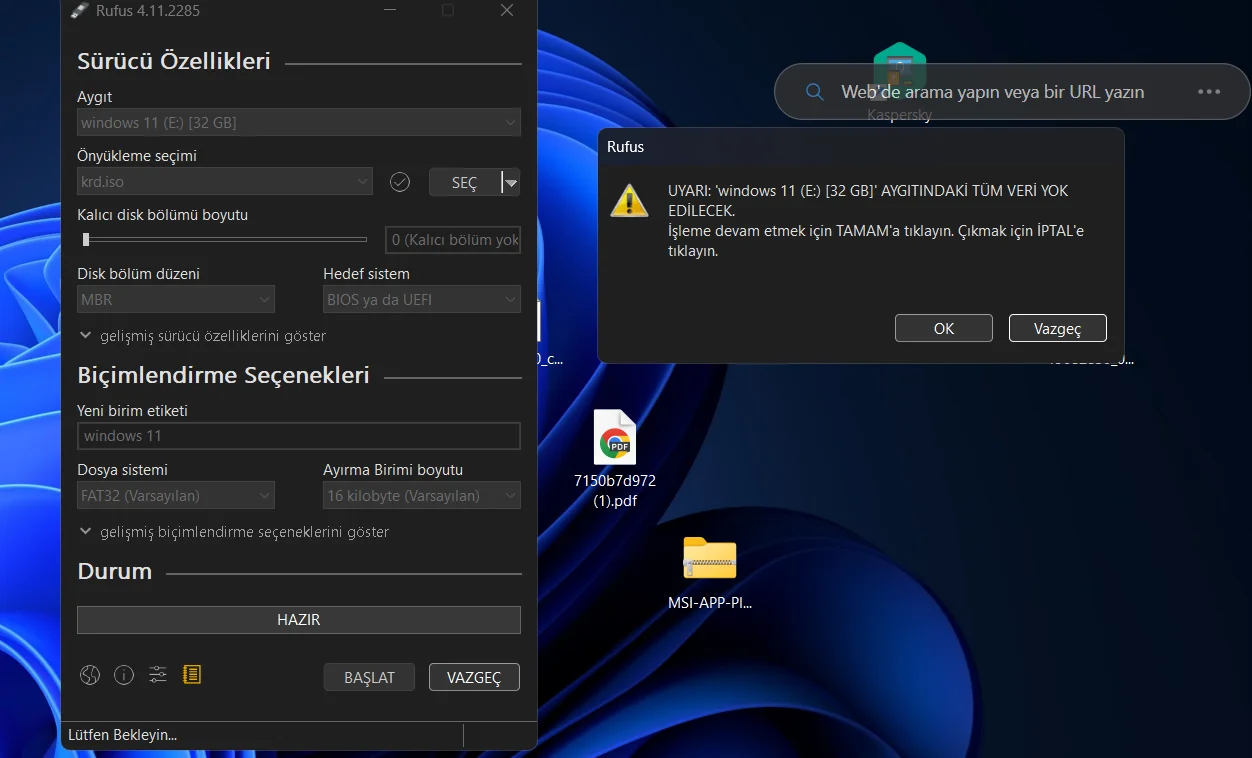Click the Durum heading
1252x758 pixels.
click(115, 571)
